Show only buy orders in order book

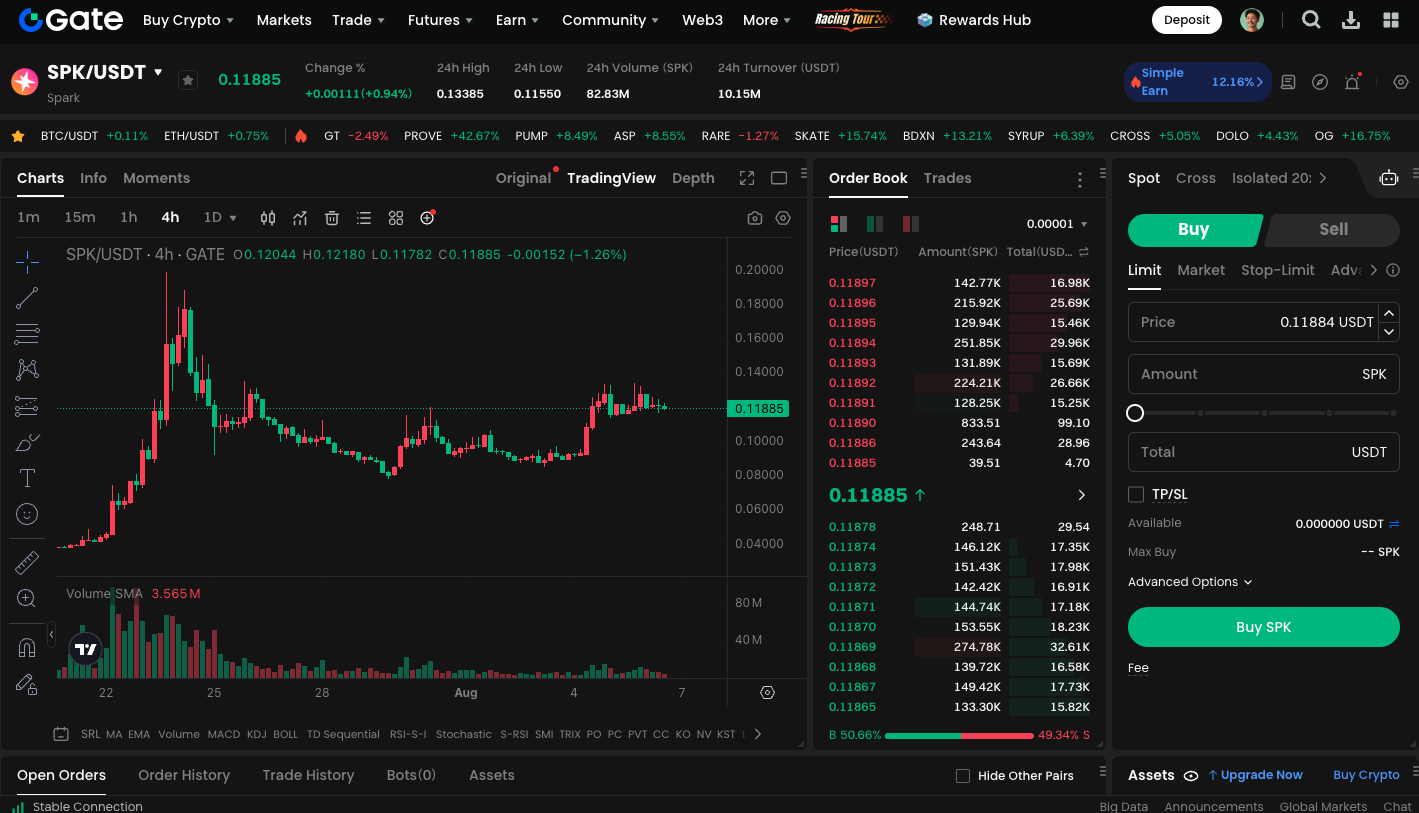click(875, 224)
